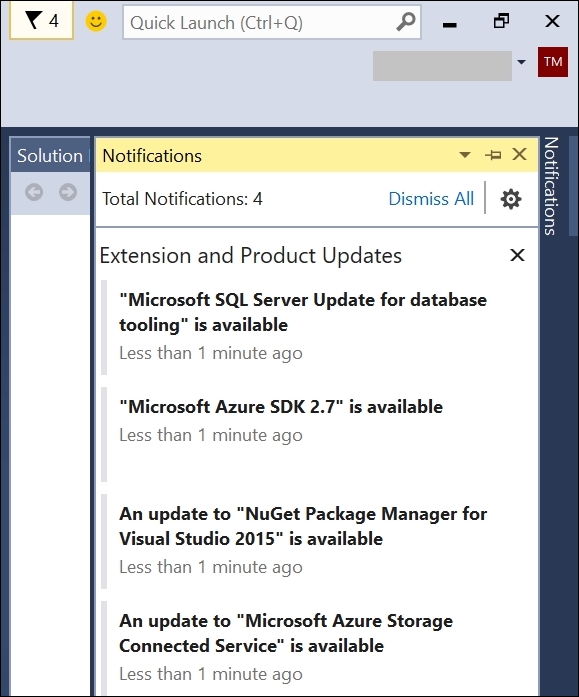Toggle auto-hide pin on Notifications panel
Image resolution: width=579 pixels, height=697 pixels.
click(x=493, y=155)
